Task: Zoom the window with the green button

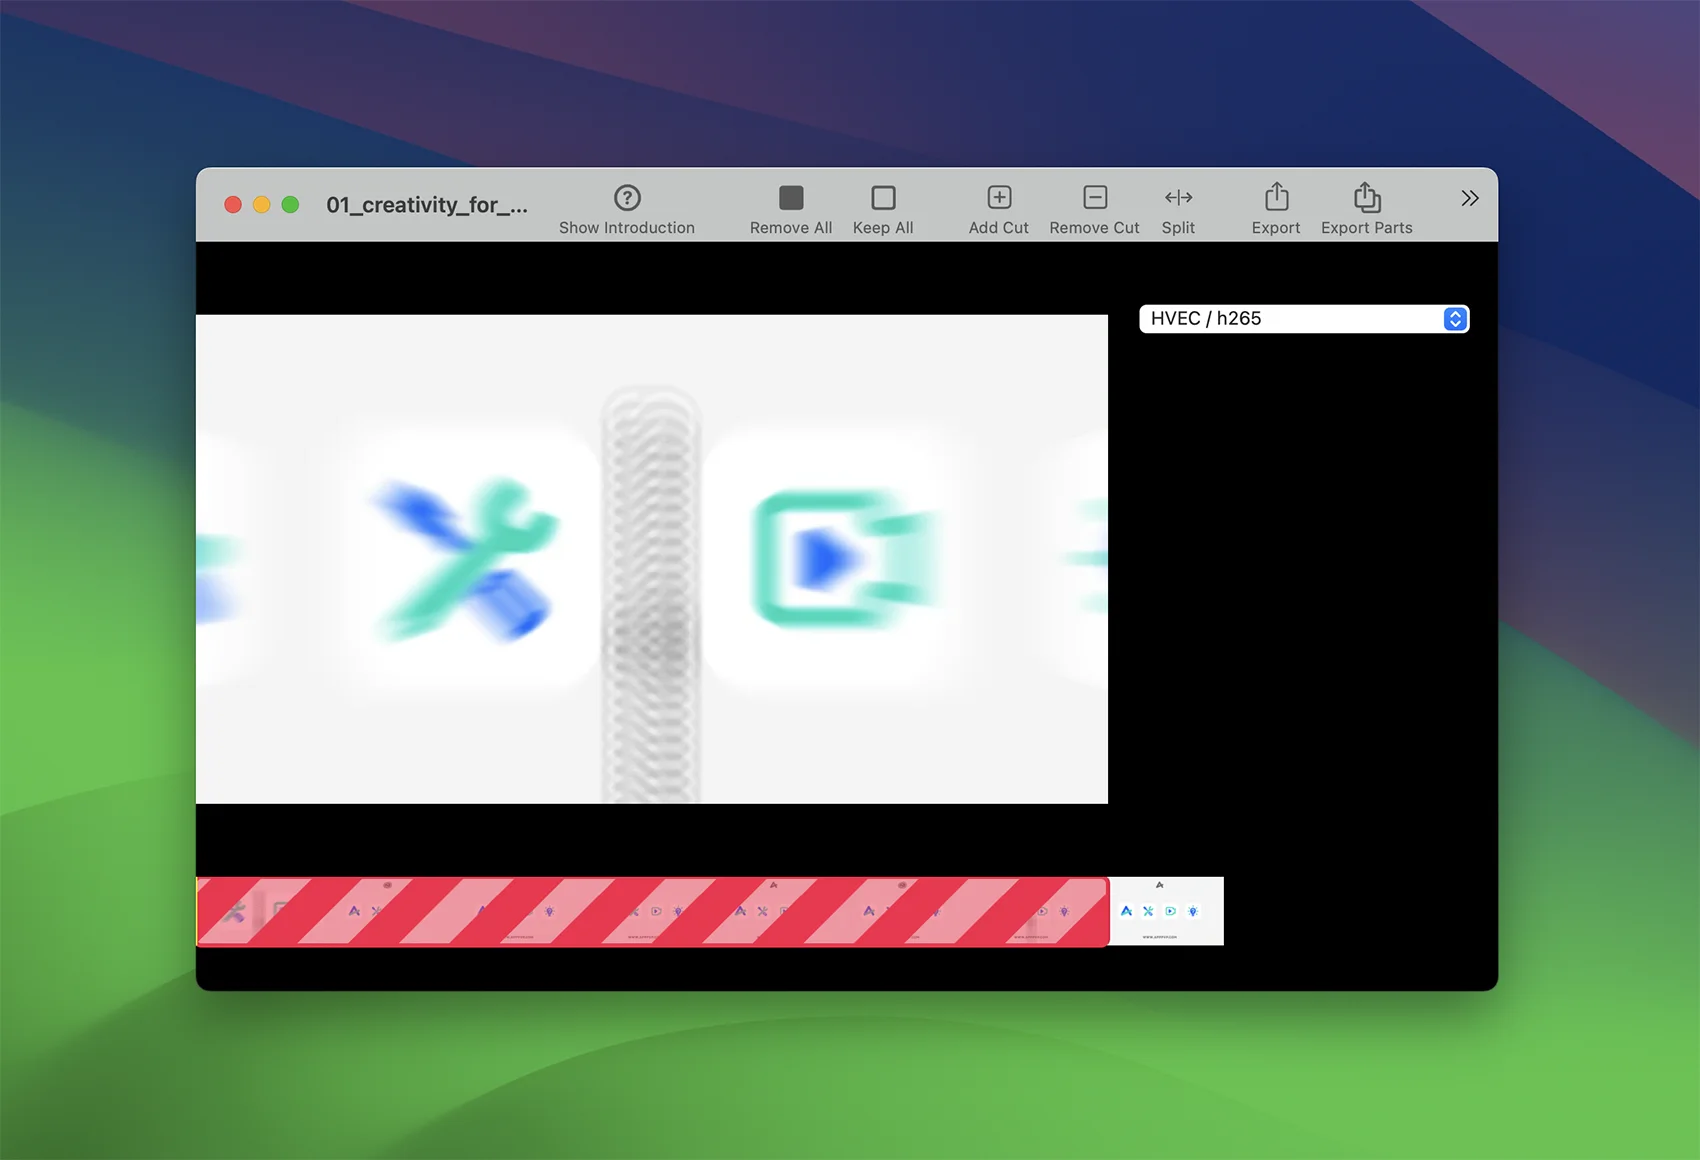Action: [x=290, y=205]
